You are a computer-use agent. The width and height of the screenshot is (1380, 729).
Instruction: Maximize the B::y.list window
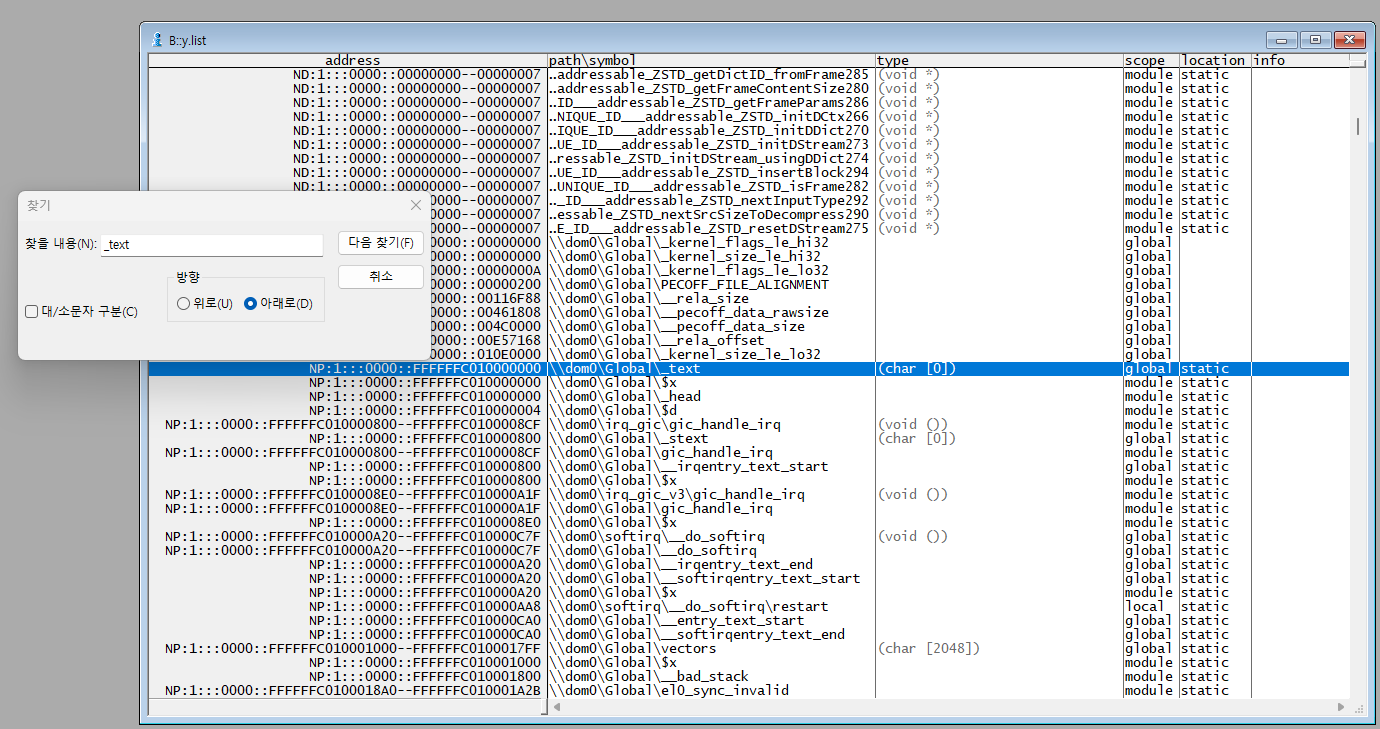[x=1315, y=40]
